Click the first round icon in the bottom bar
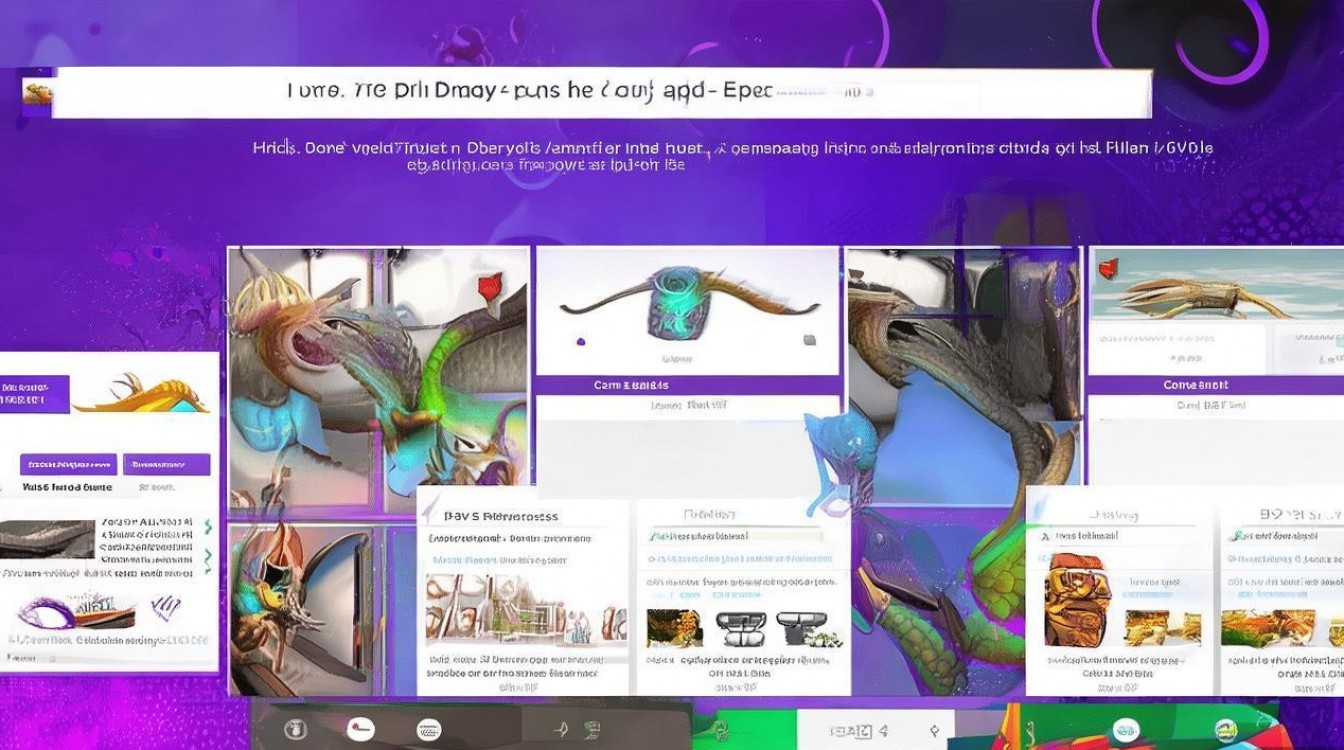Screen dimensions: 1344x750 tap(295, 729)
